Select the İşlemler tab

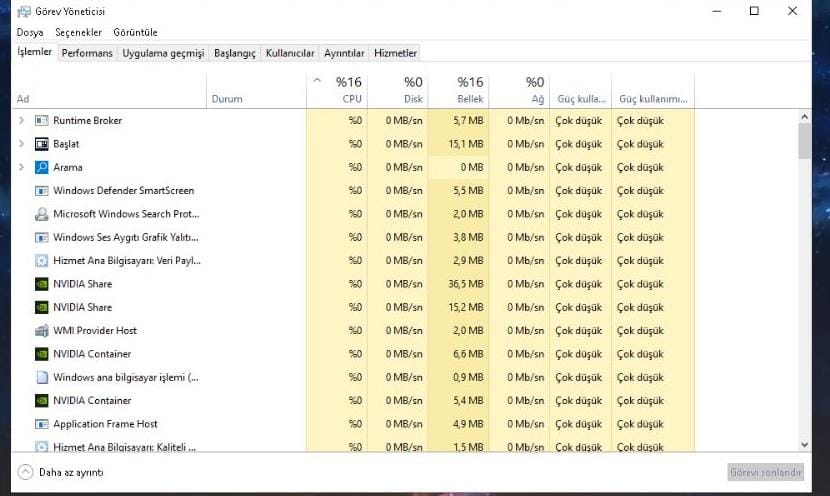point(34,52)
